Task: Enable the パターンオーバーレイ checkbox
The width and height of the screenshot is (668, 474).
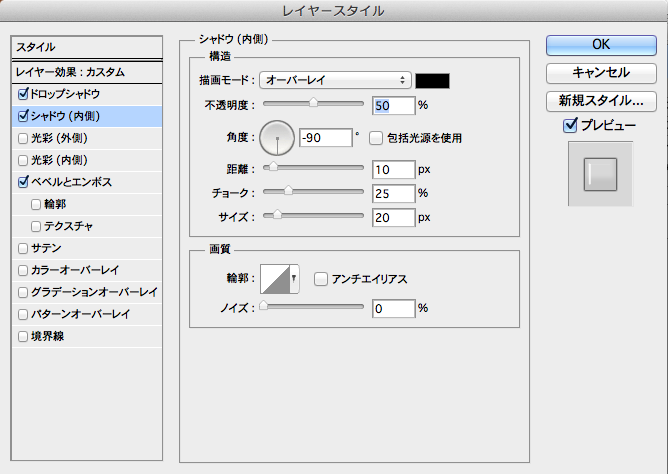Action: (23, 315)
